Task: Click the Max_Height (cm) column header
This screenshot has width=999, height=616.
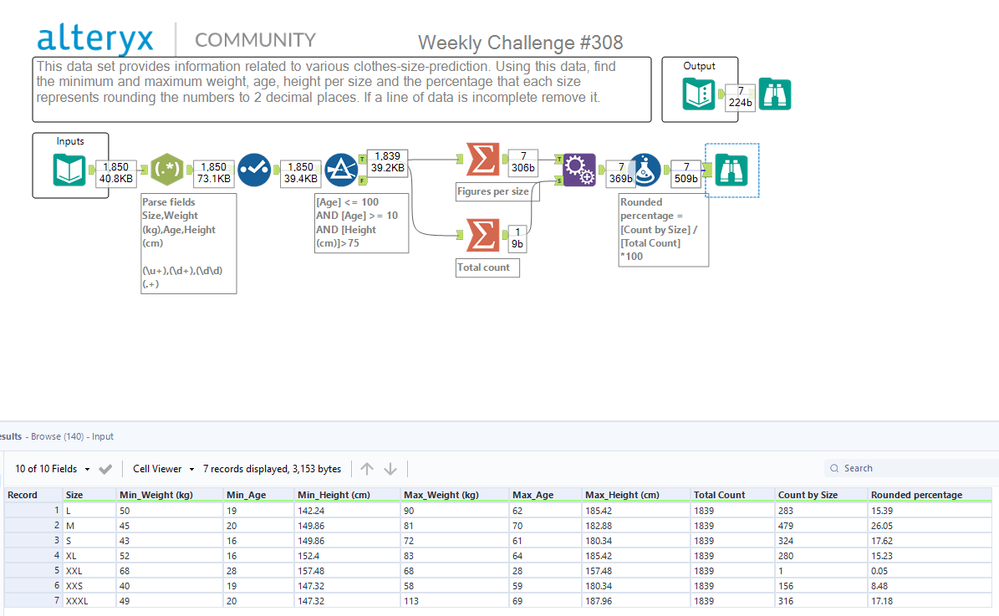Action: (636, 495)
